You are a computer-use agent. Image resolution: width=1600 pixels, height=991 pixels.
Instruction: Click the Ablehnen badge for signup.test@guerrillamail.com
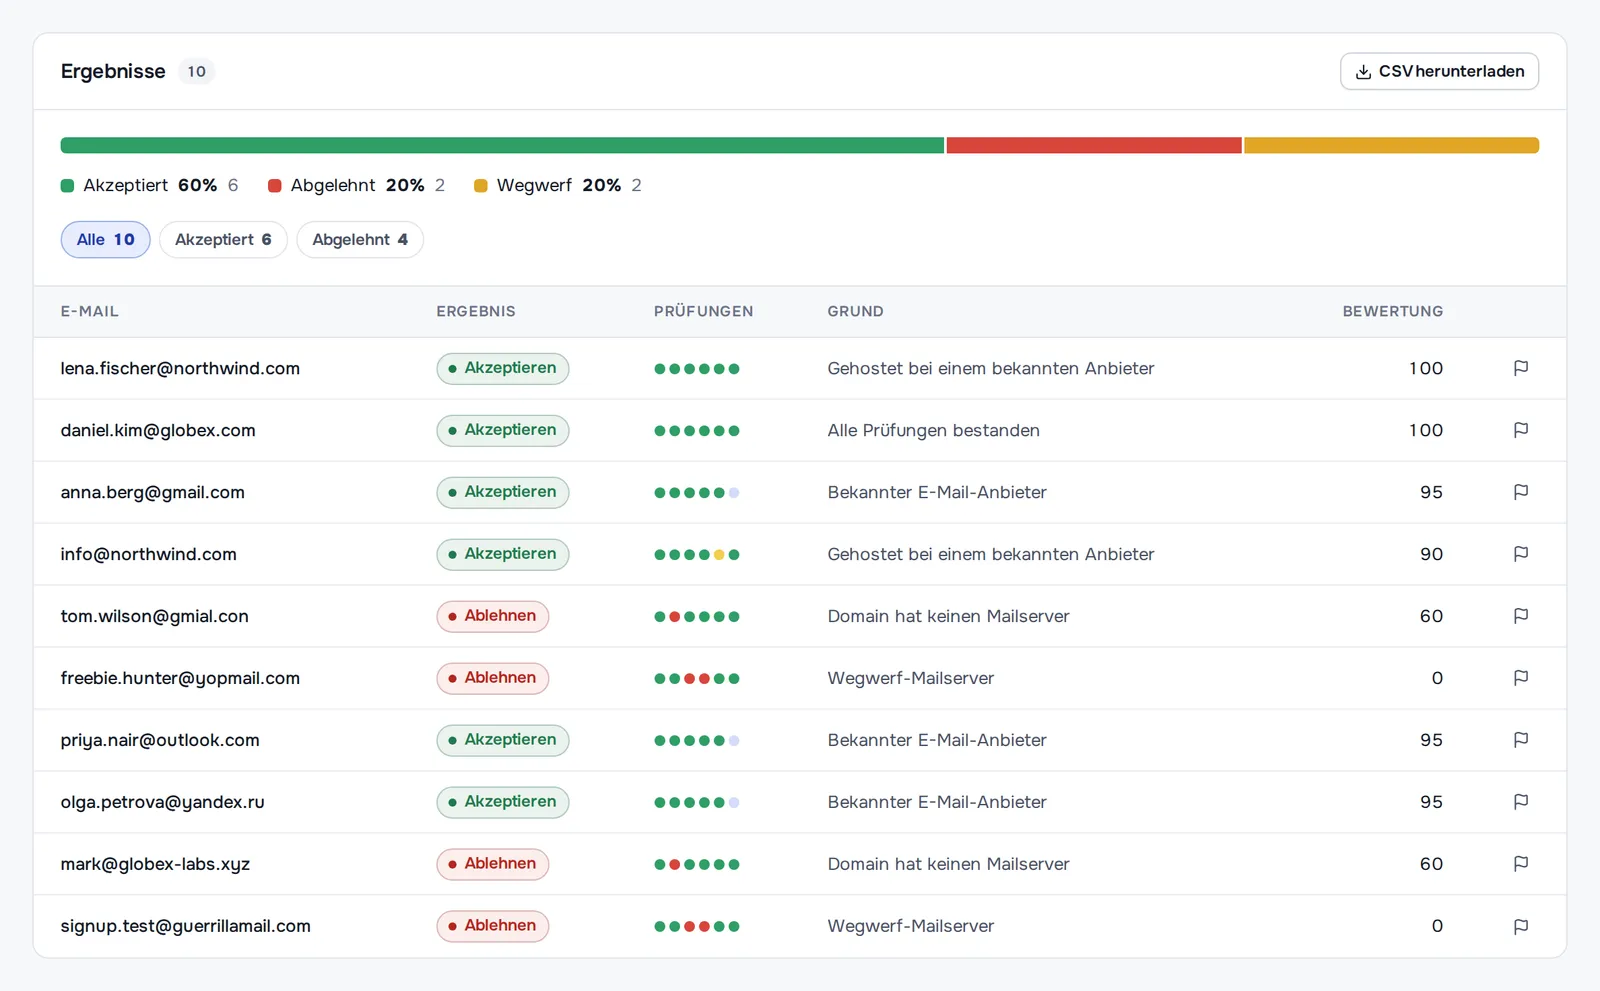[492, 926]
